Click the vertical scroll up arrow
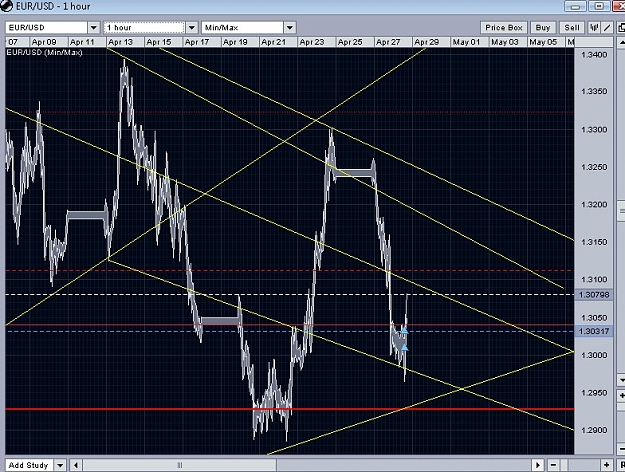 (x=621, y=42)
